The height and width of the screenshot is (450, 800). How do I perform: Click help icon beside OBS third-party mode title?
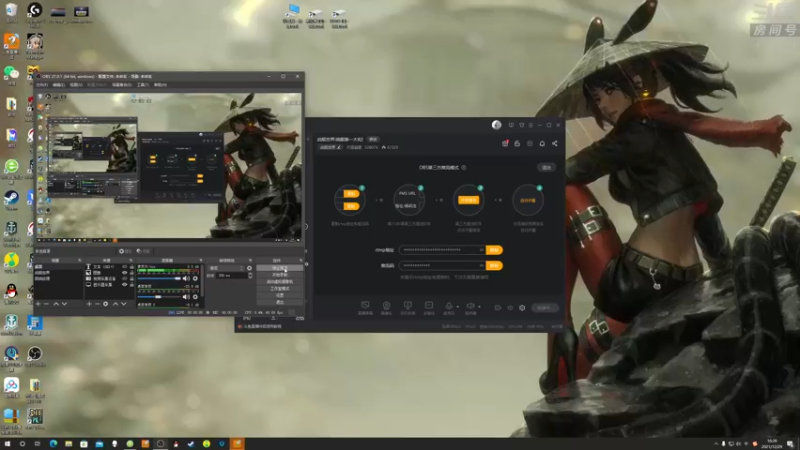(x=464, y=167)
